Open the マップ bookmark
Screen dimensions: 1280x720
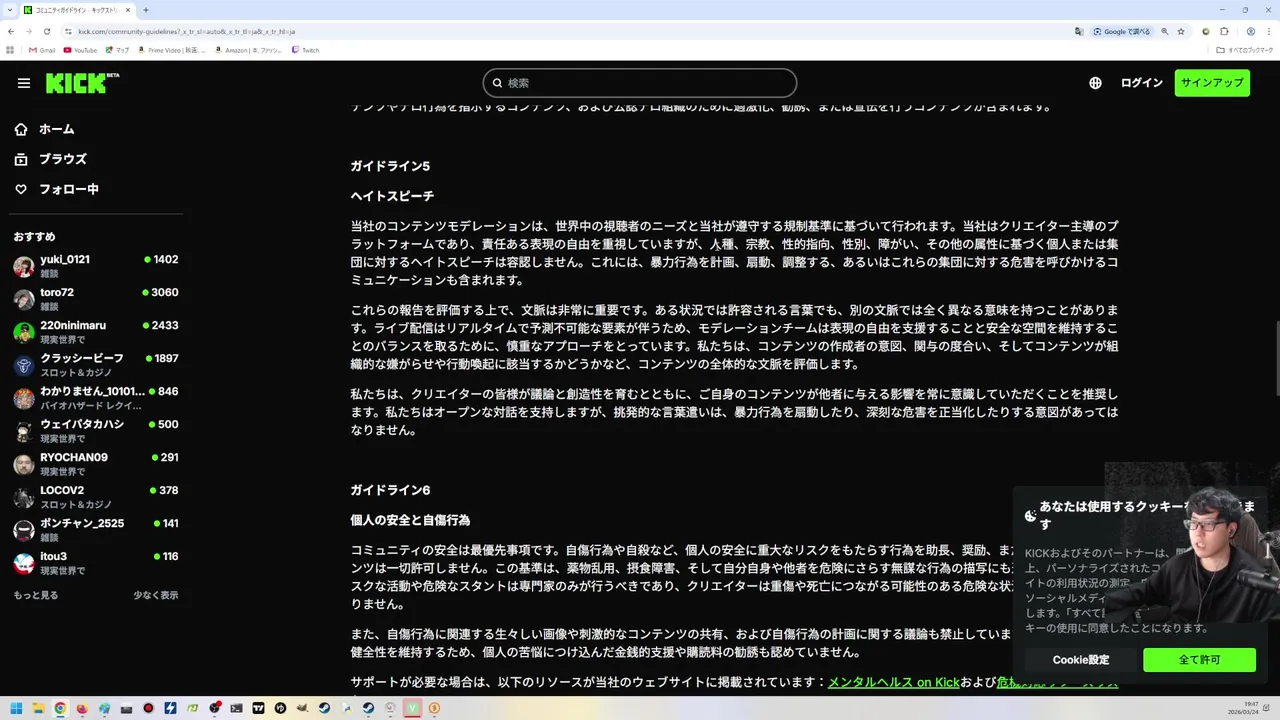(x=118, y=50)
